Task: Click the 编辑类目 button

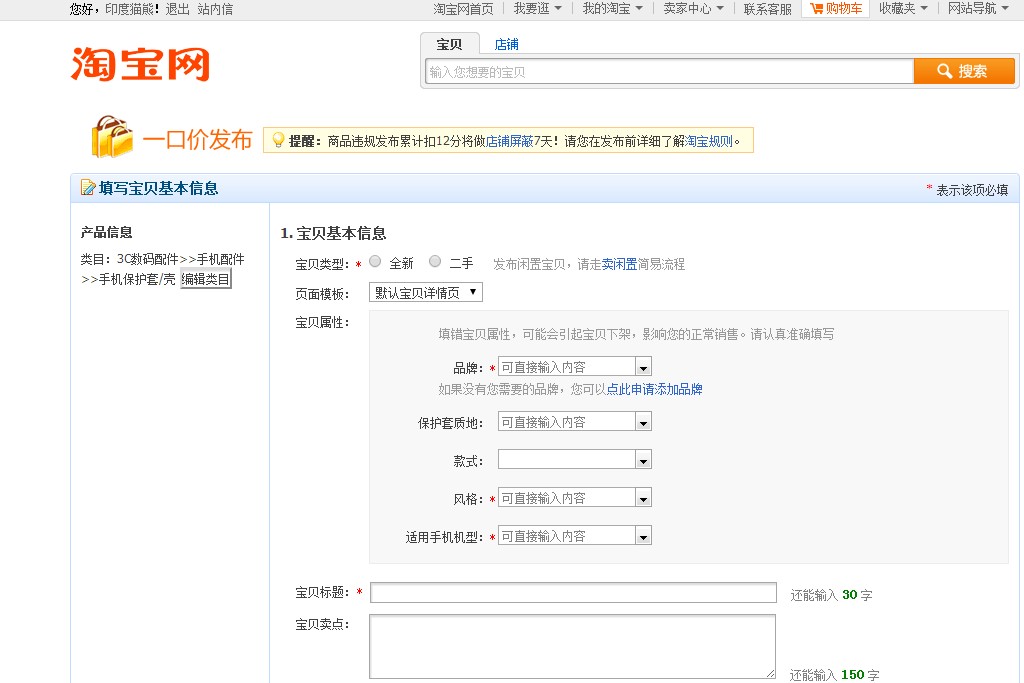Action: (206, 279)
